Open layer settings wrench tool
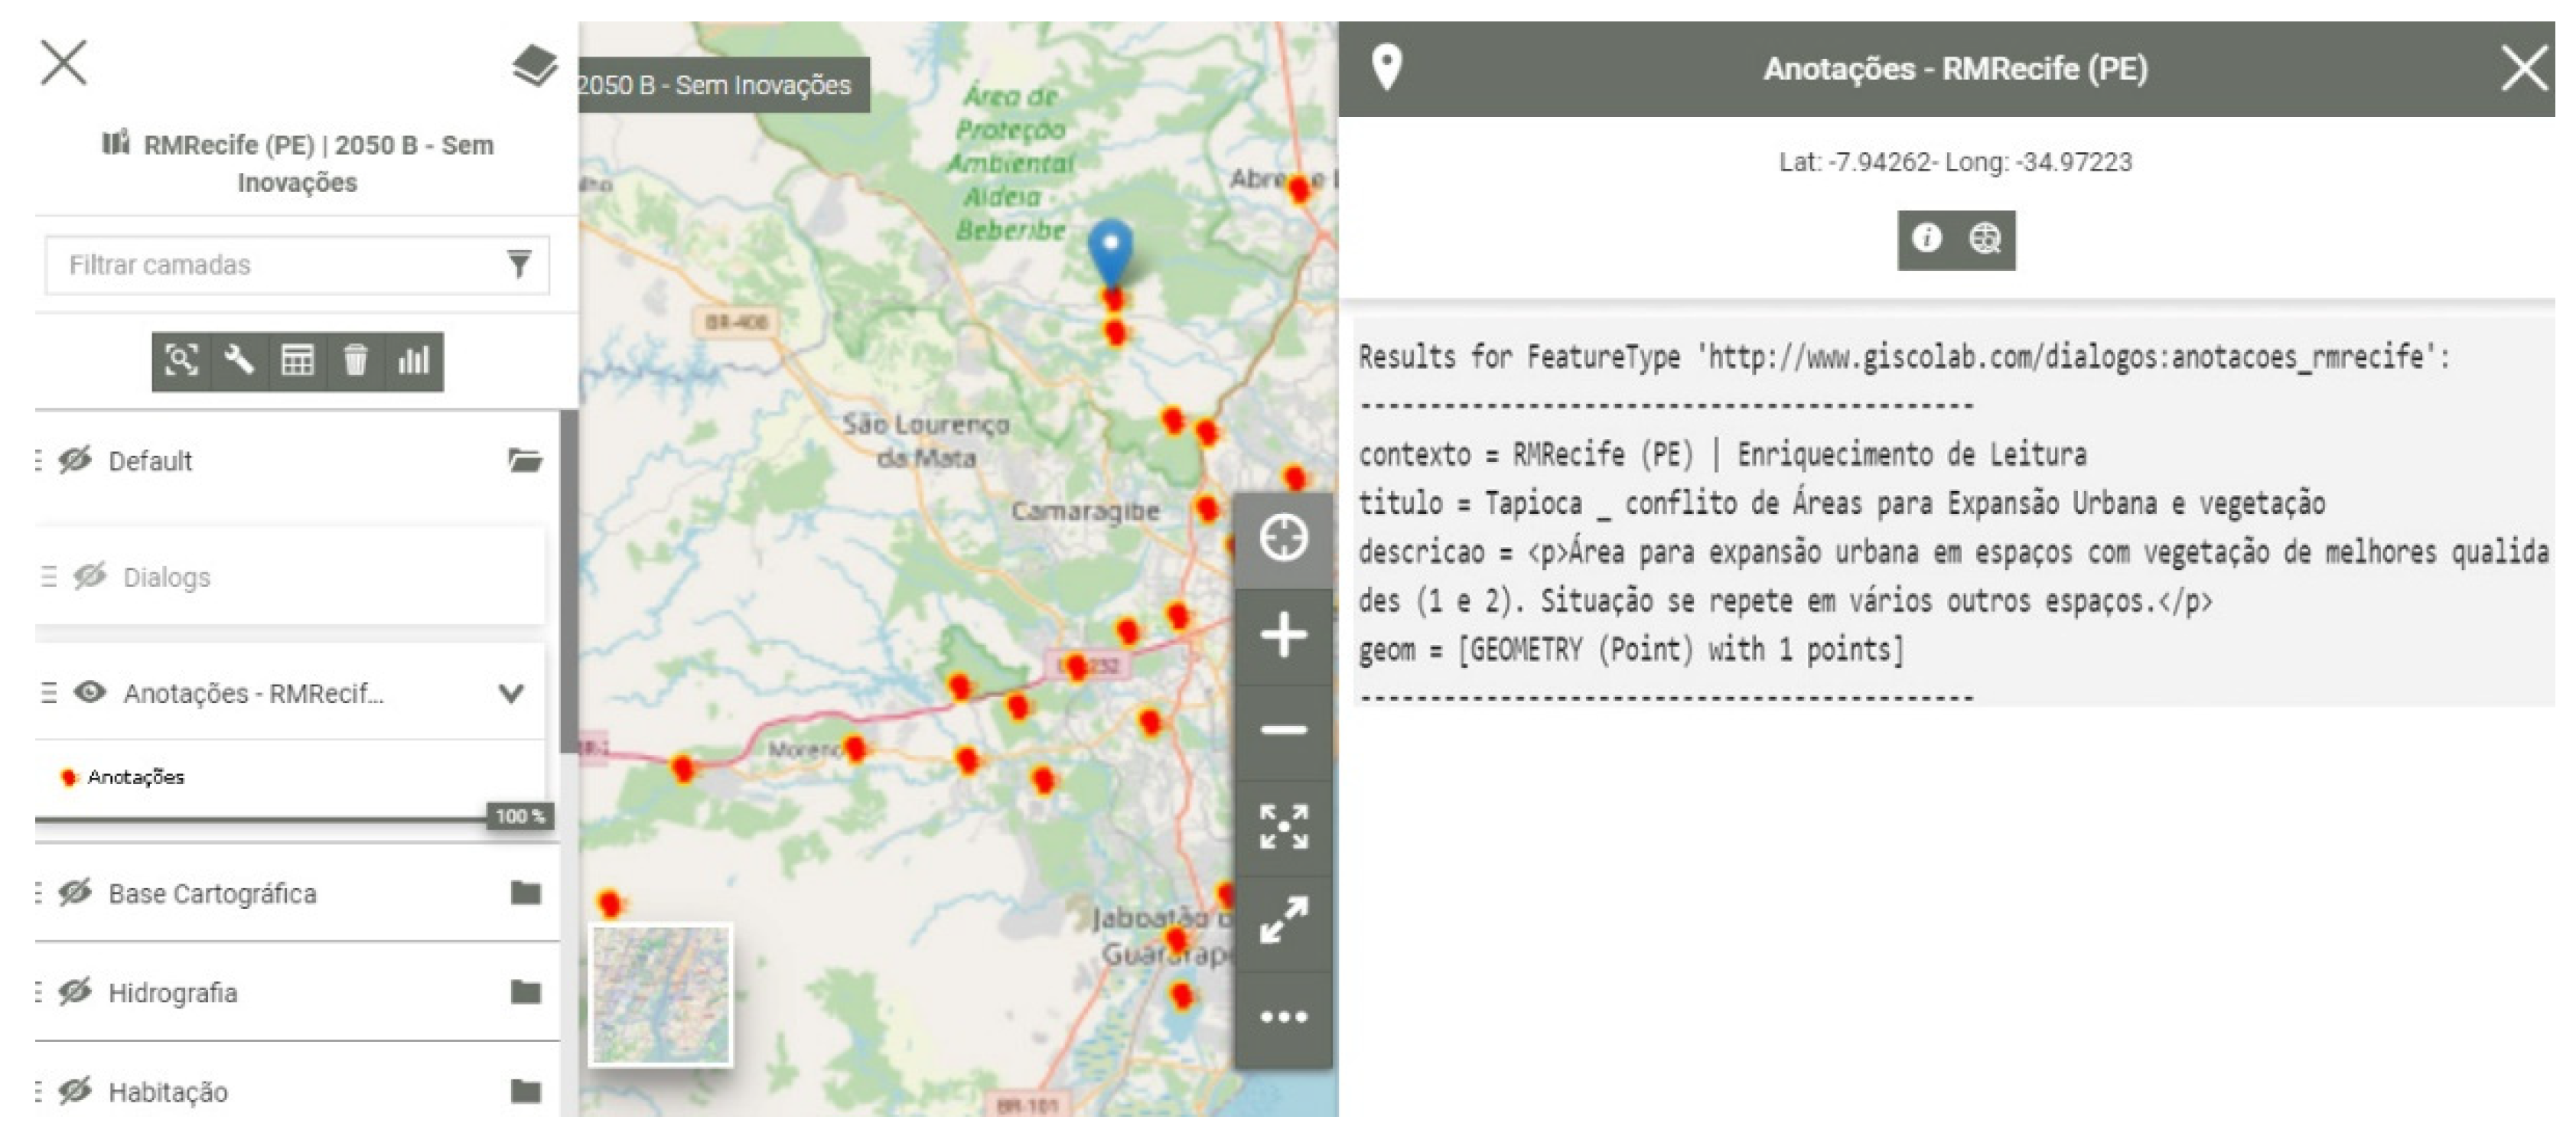This screenshot has width=2576, height=1136. [239, 360]
